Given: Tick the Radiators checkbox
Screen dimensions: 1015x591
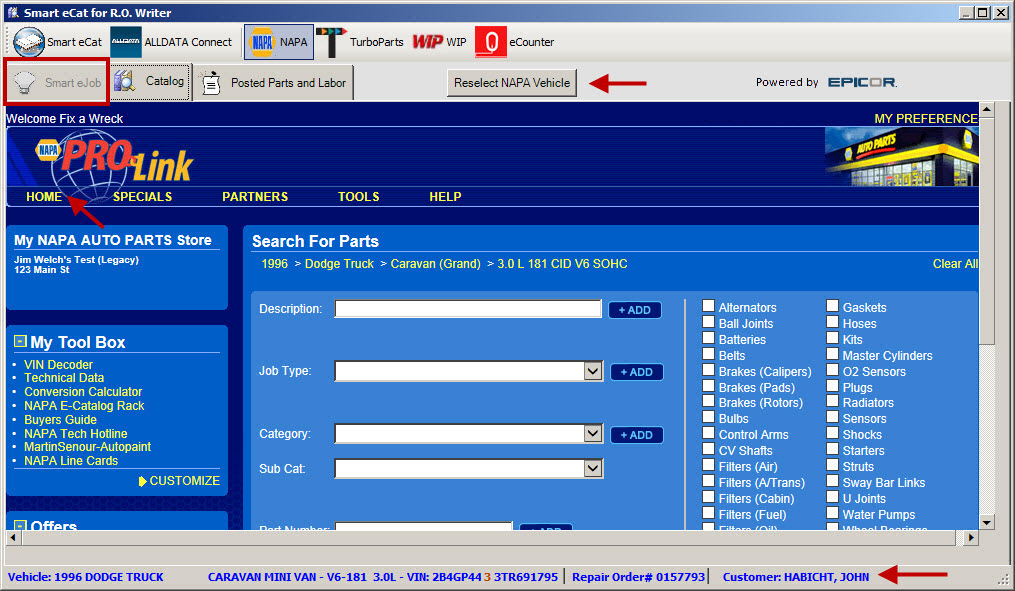Looking at the screenshot, I should [832, 402].
